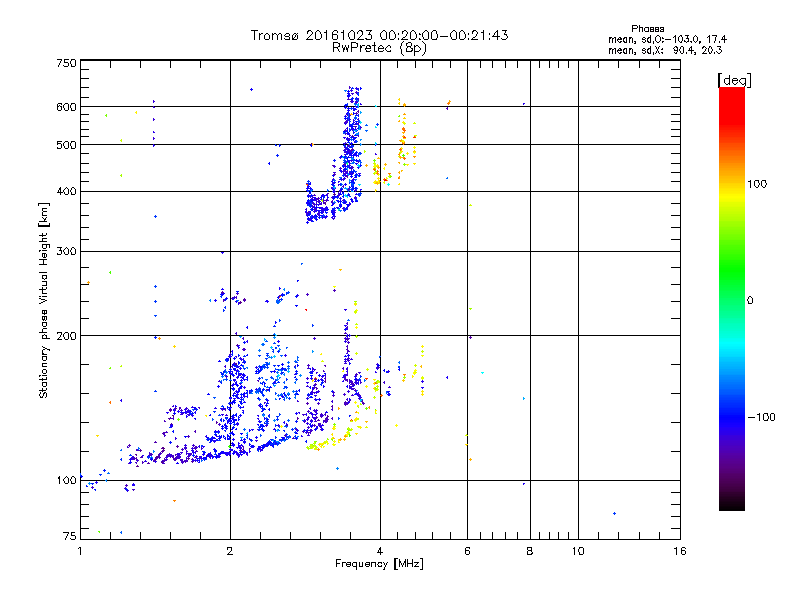Click the y-axis tick label "600"

pos(67,107)
